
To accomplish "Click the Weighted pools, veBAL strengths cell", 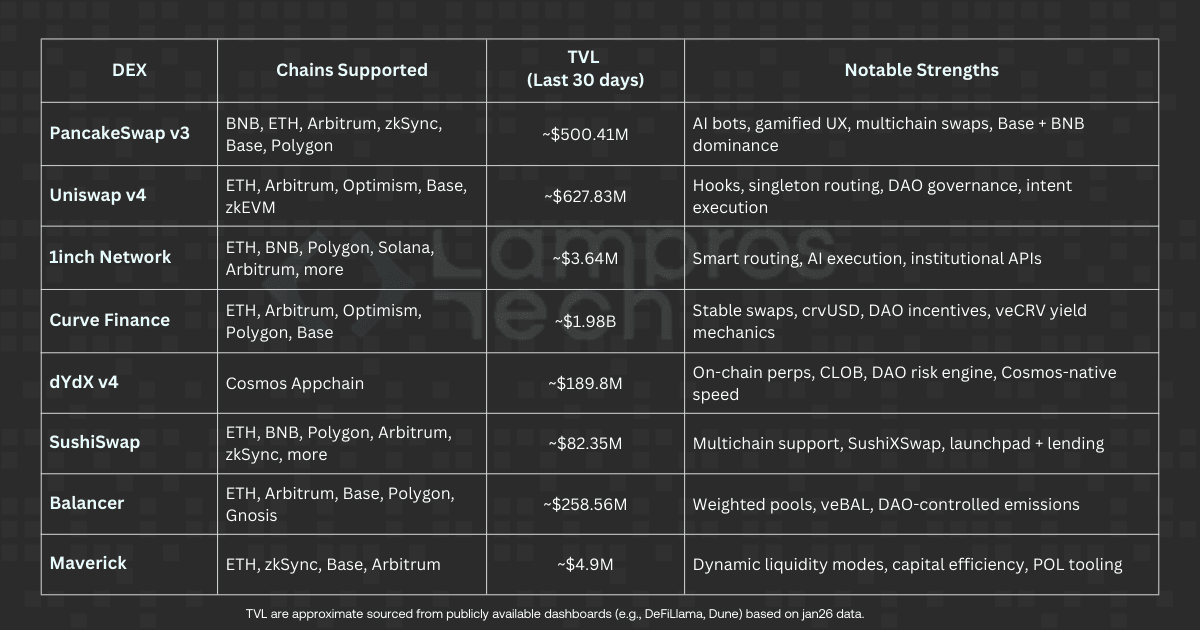I will pyautogui.click(x=886, y=505).
